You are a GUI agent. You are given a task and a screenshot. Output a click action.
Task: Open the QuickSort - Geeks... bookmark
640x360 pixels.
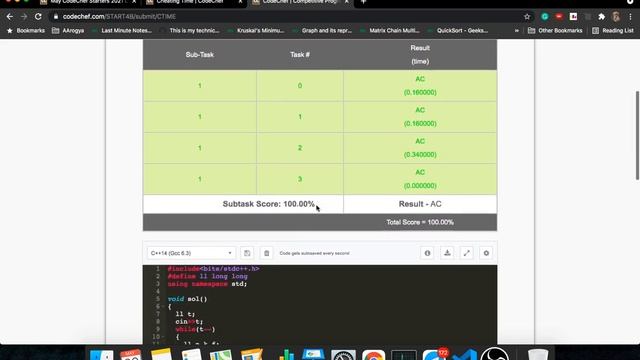pyautogui.click(x=458, y=31)
